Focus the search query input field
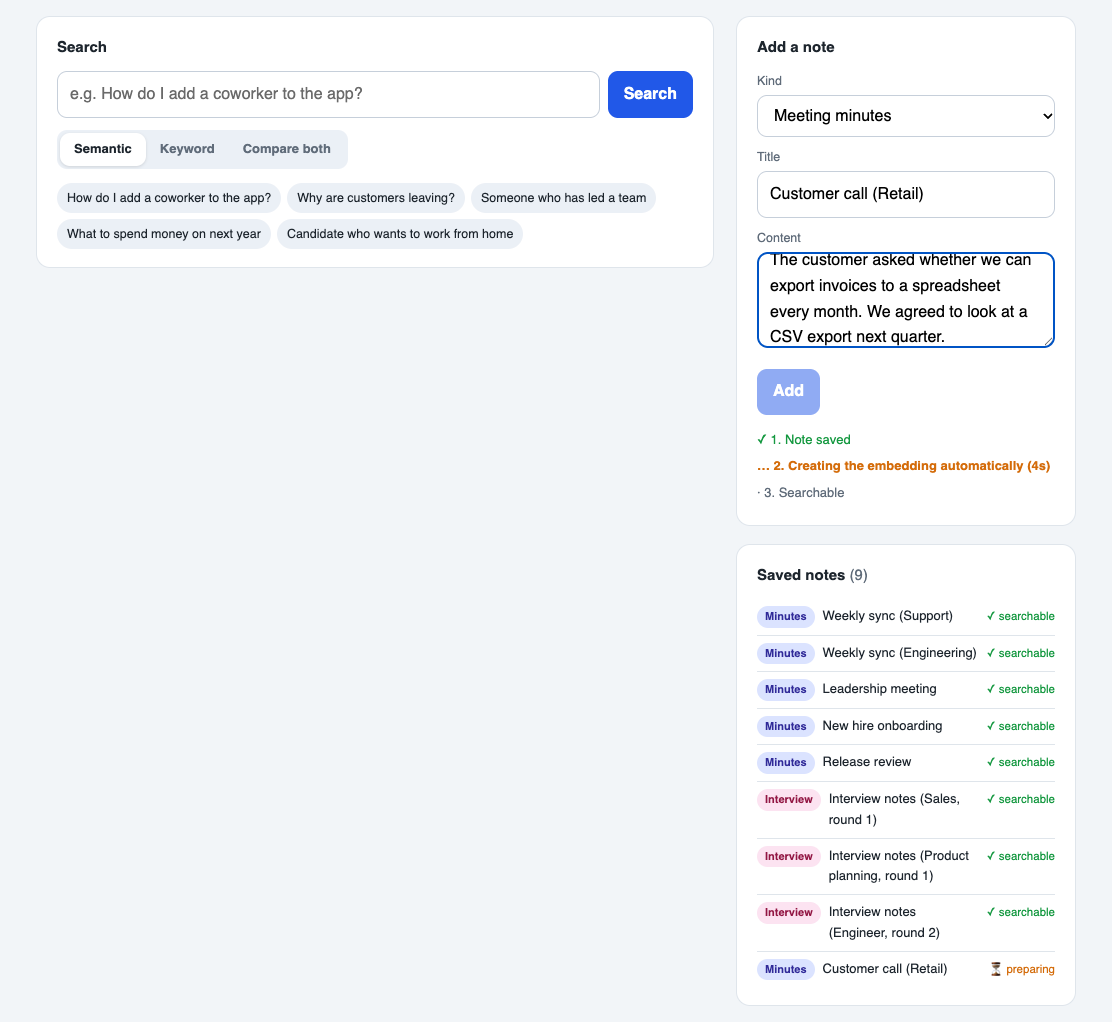1112x1022 pixels. tap(328, 94)
